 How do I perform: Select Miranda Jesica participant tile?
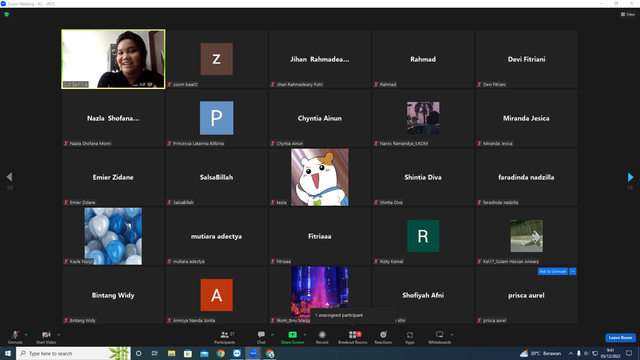(526, 118)
